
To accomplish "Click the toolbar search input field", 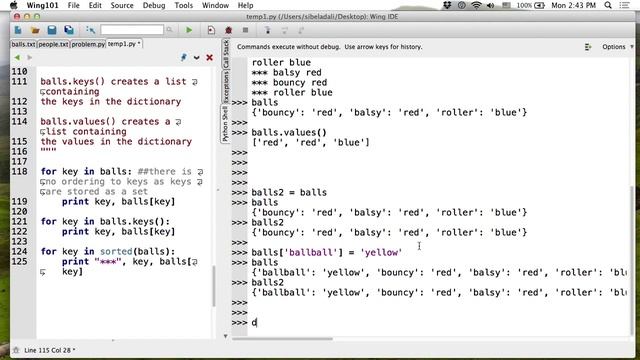I will click(x=132, y=30).
